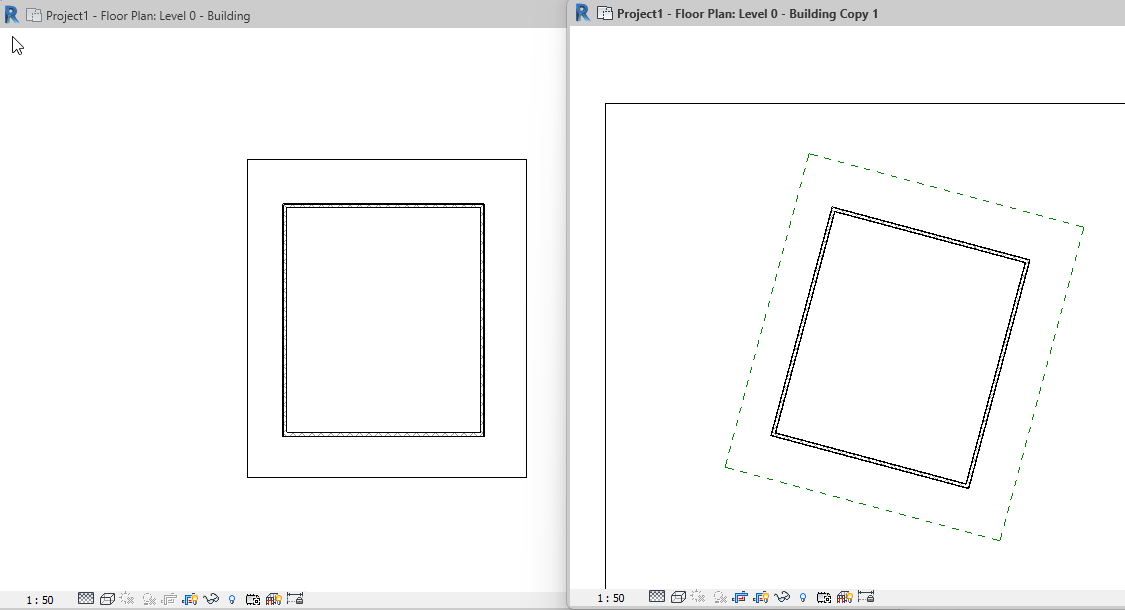
Task: Toggle Reveal Hidden Elements in the left view
Action: pyautogui.click(x=232, y=598)
